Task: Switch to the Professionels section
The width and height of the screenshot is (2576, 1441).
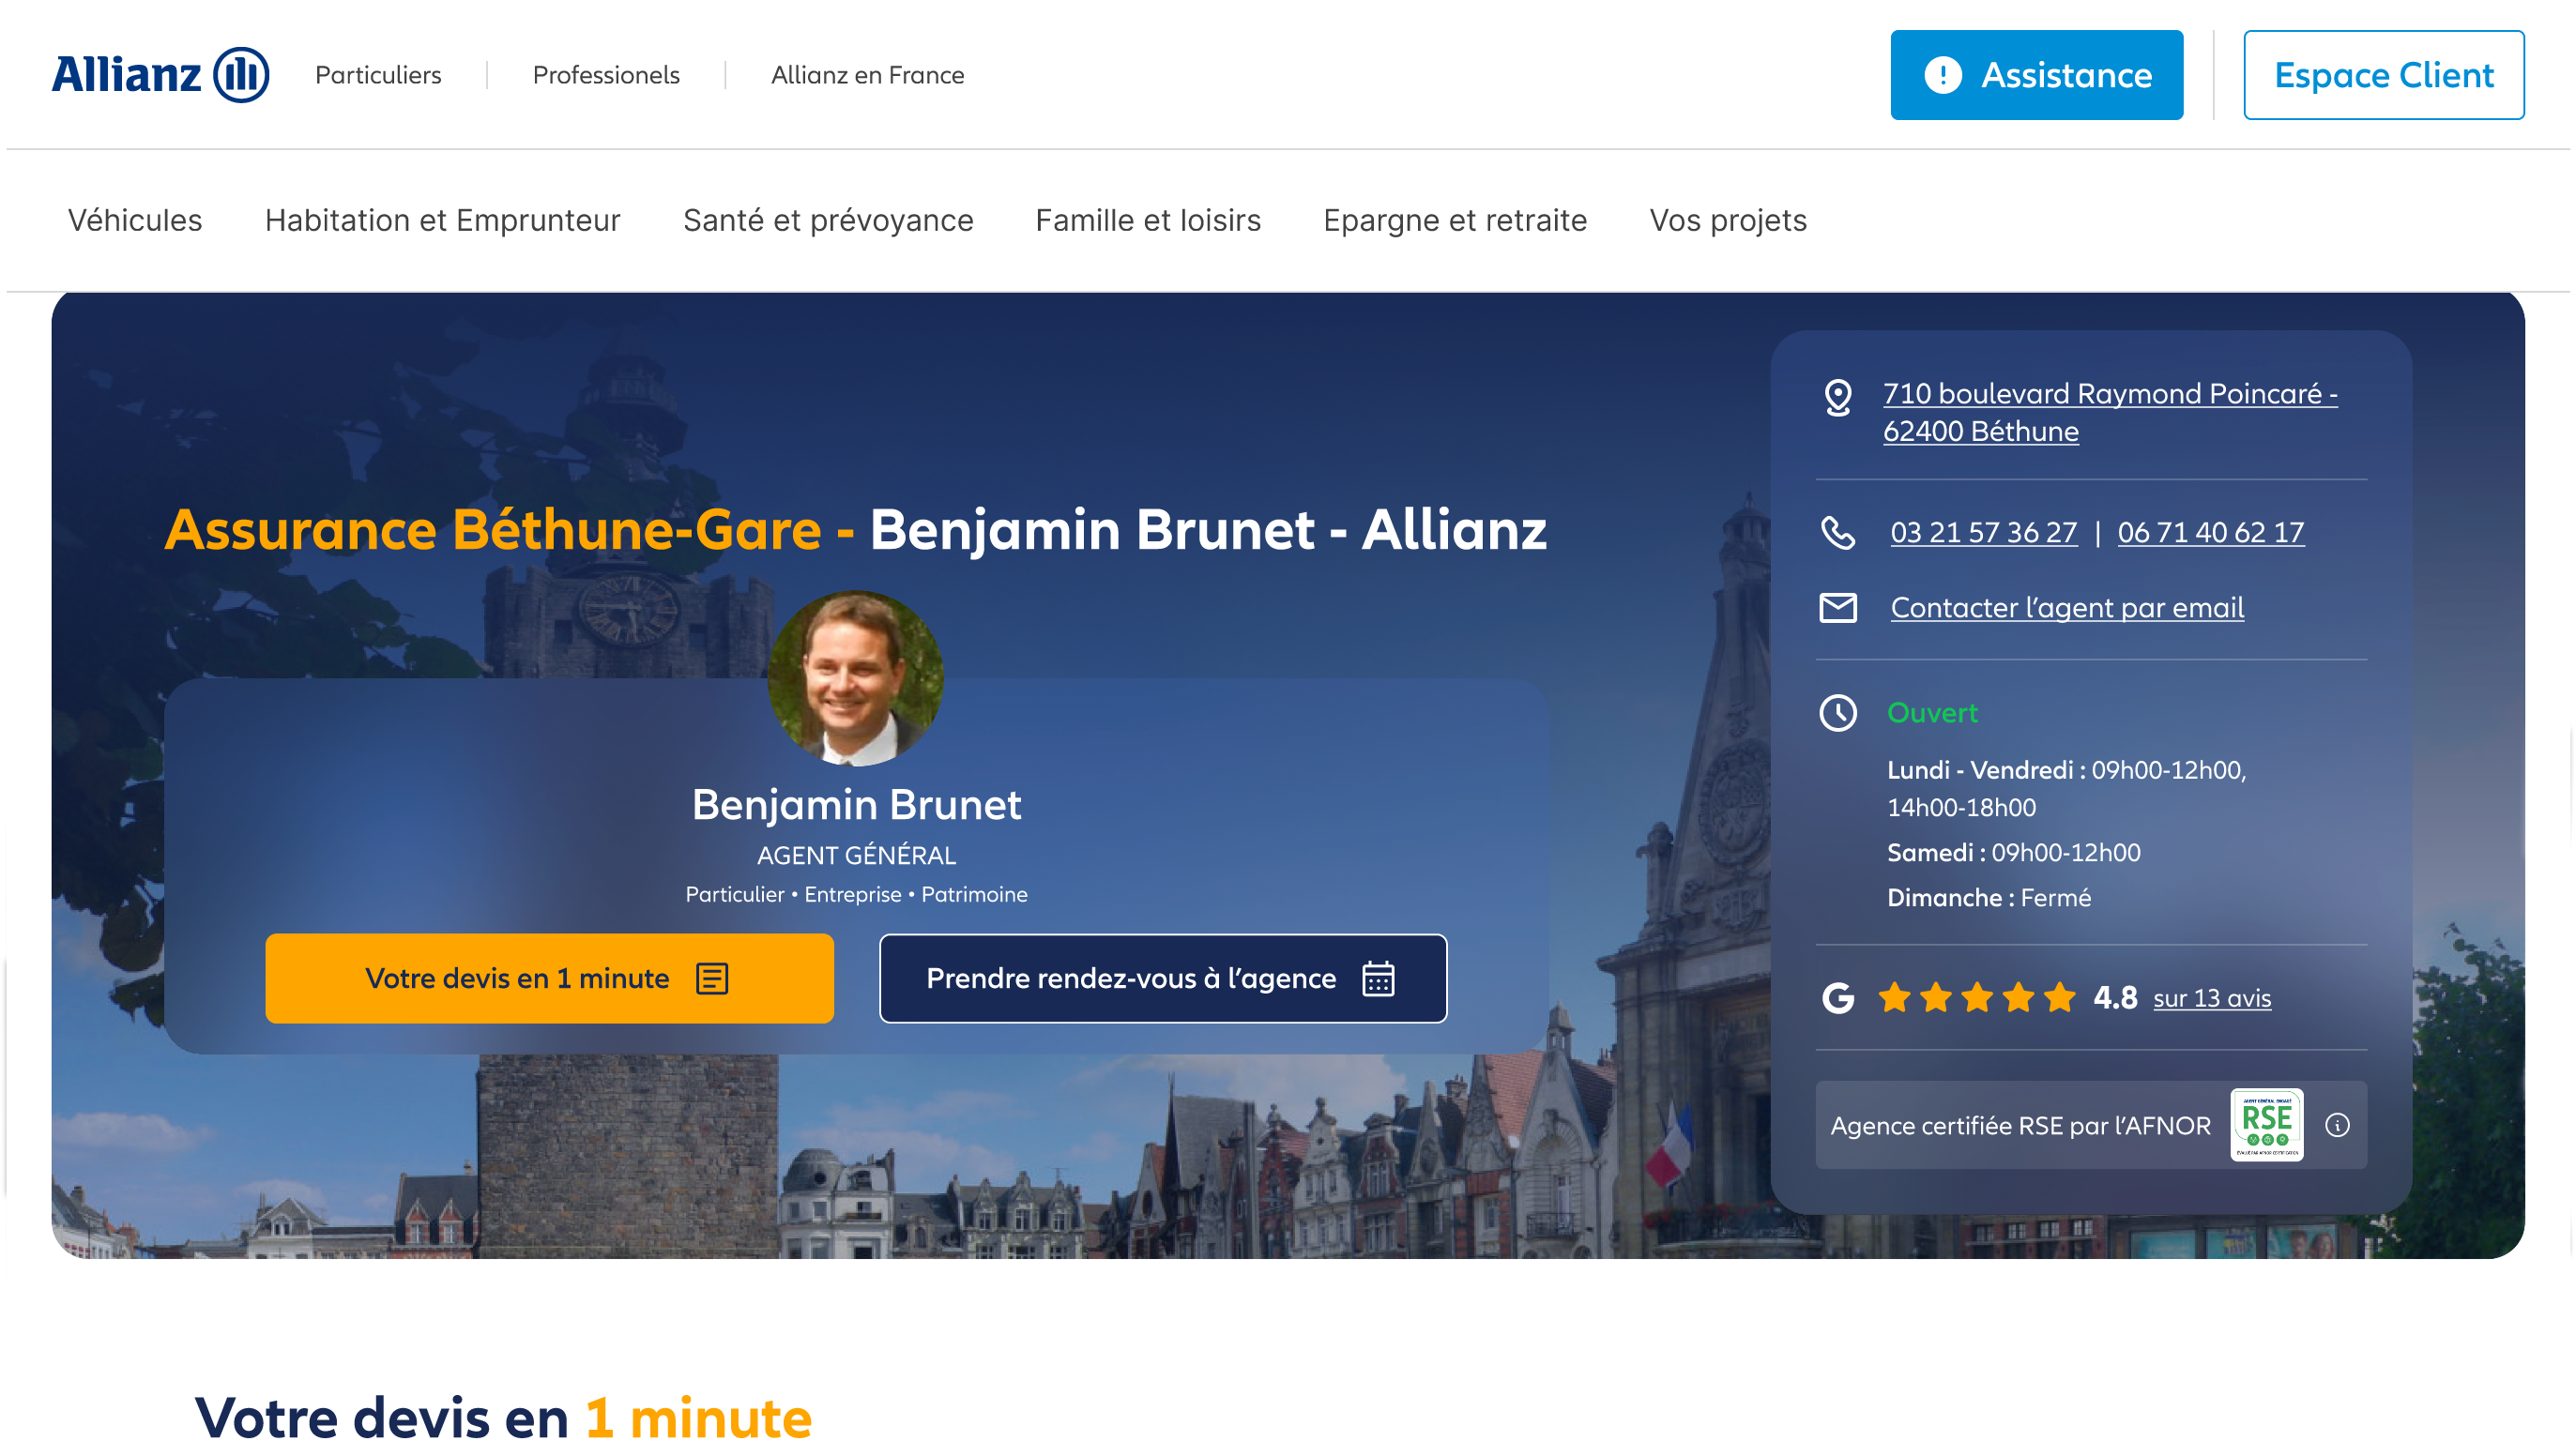Action: 606,75
